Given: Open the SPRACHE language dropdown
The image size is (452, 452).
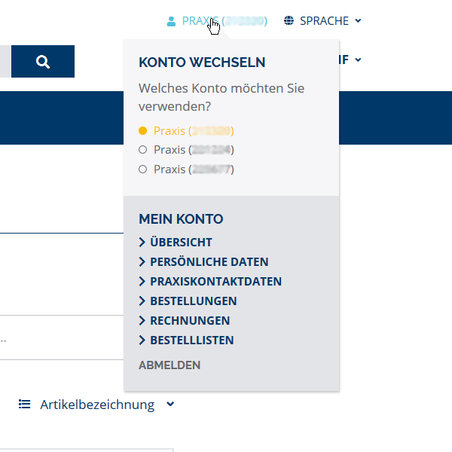Looking at the screenshot, I should [323, 21].
